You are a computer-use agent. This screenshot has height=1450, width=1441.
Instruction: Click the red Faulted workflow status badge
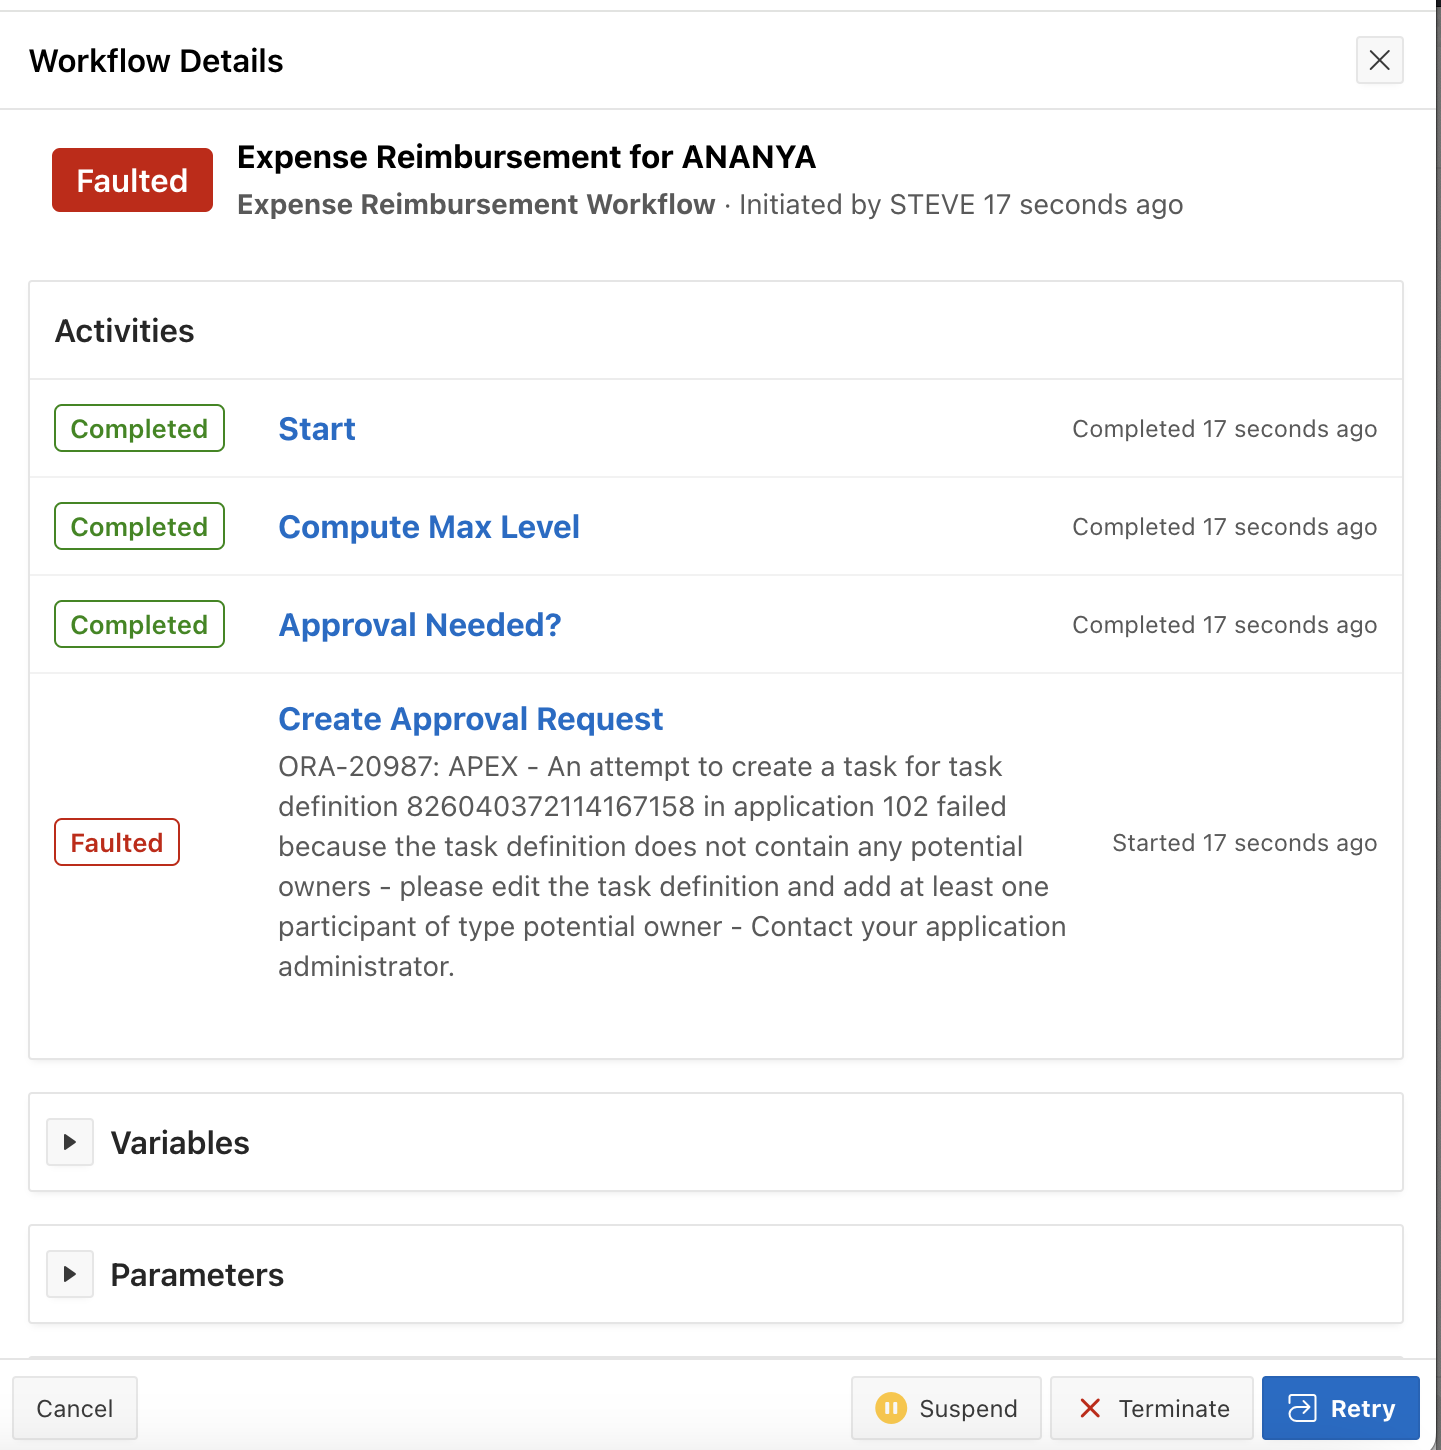[x=132, y=180]
